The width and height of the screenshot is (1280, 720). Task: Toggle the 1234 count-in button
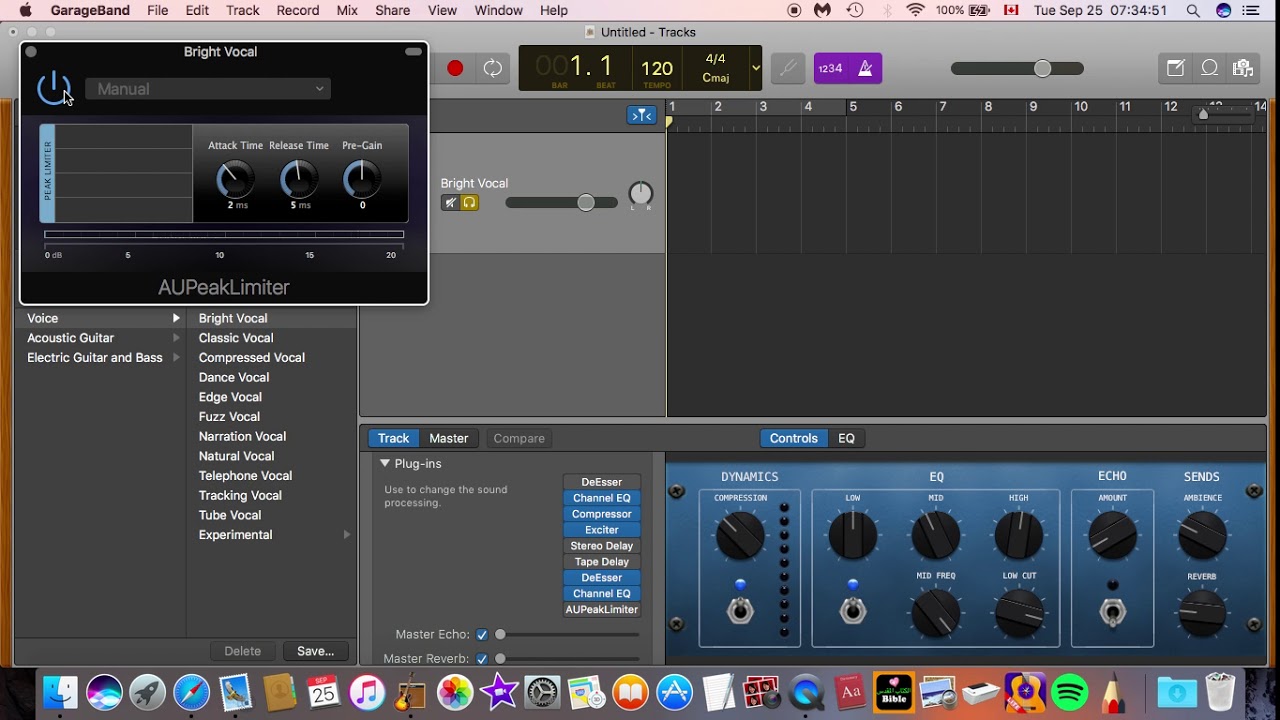click(830, 68)
